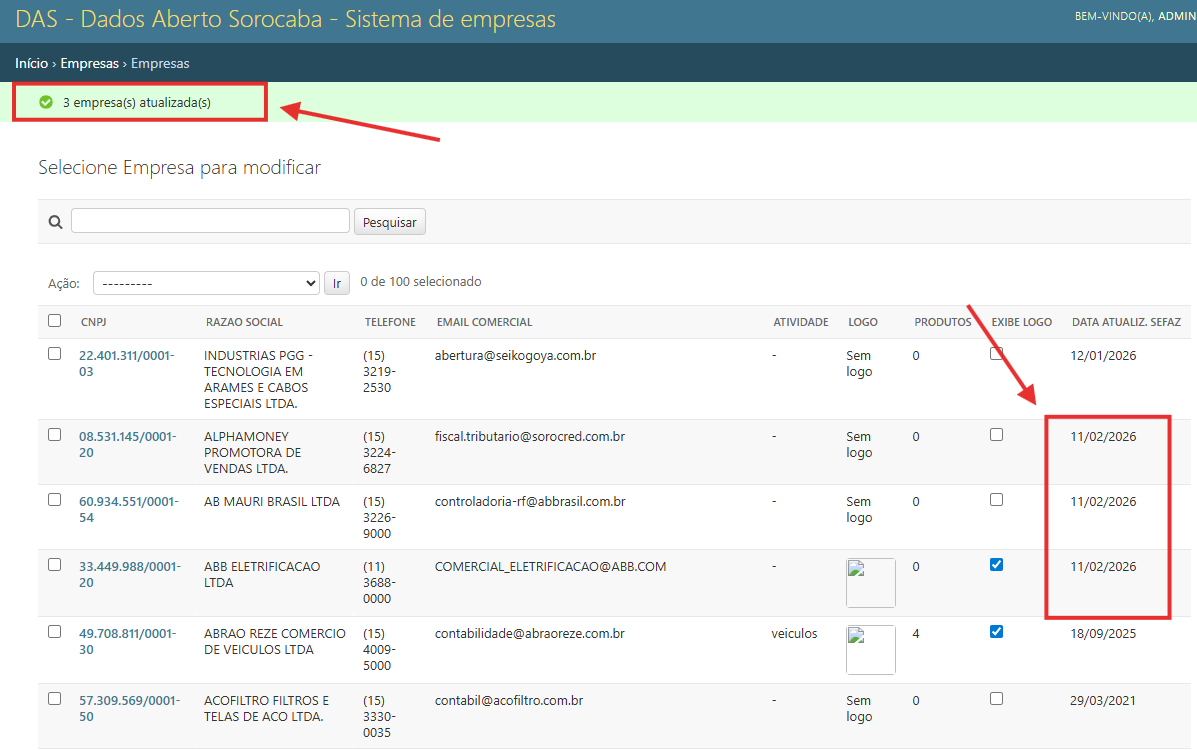Viewport: 1197px width, 750px height.
Task: Open CNPJ 22.401.311/0001-03 record
Action: pyautogui.click(x=126, y=363)
